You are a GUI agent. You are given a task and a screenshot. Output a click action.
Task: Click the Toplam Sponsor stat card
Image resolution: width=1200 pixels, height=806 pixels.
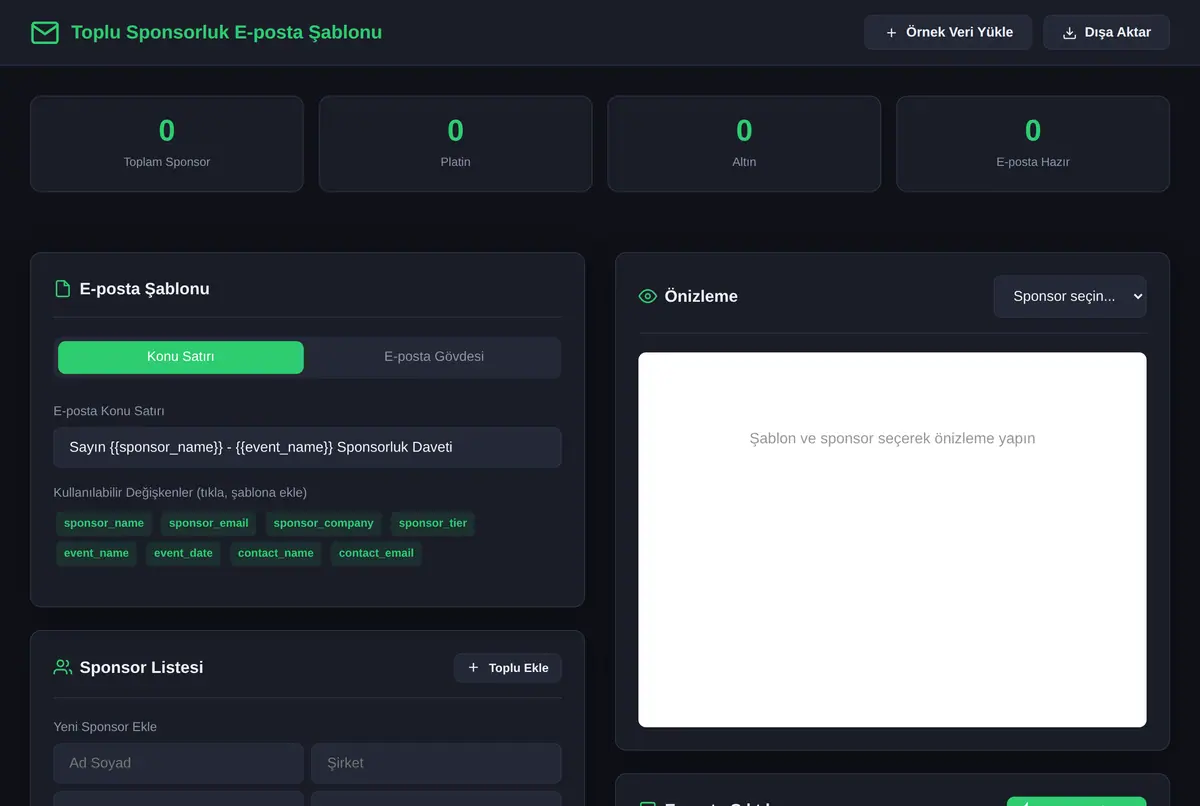click(167, 144)
